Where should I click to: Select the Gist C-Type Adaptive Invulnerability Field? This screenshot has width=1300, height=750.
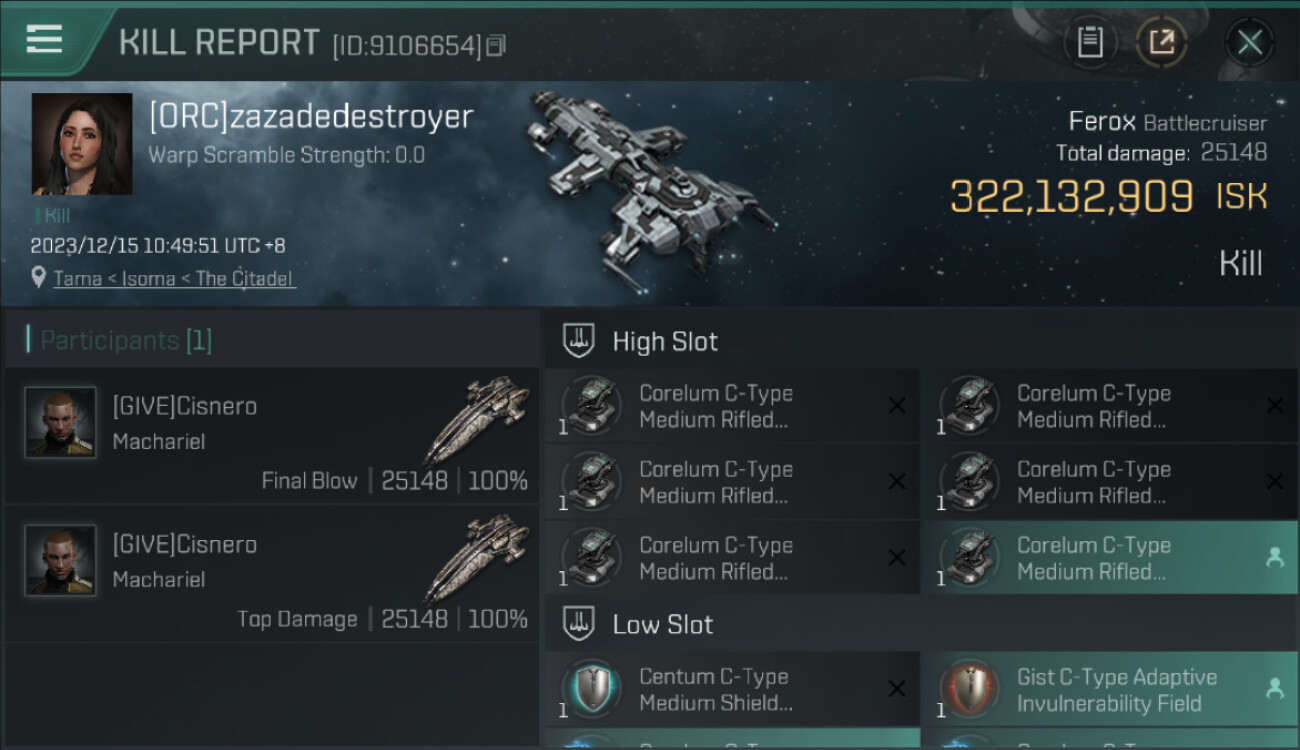tap(1110, 689)
